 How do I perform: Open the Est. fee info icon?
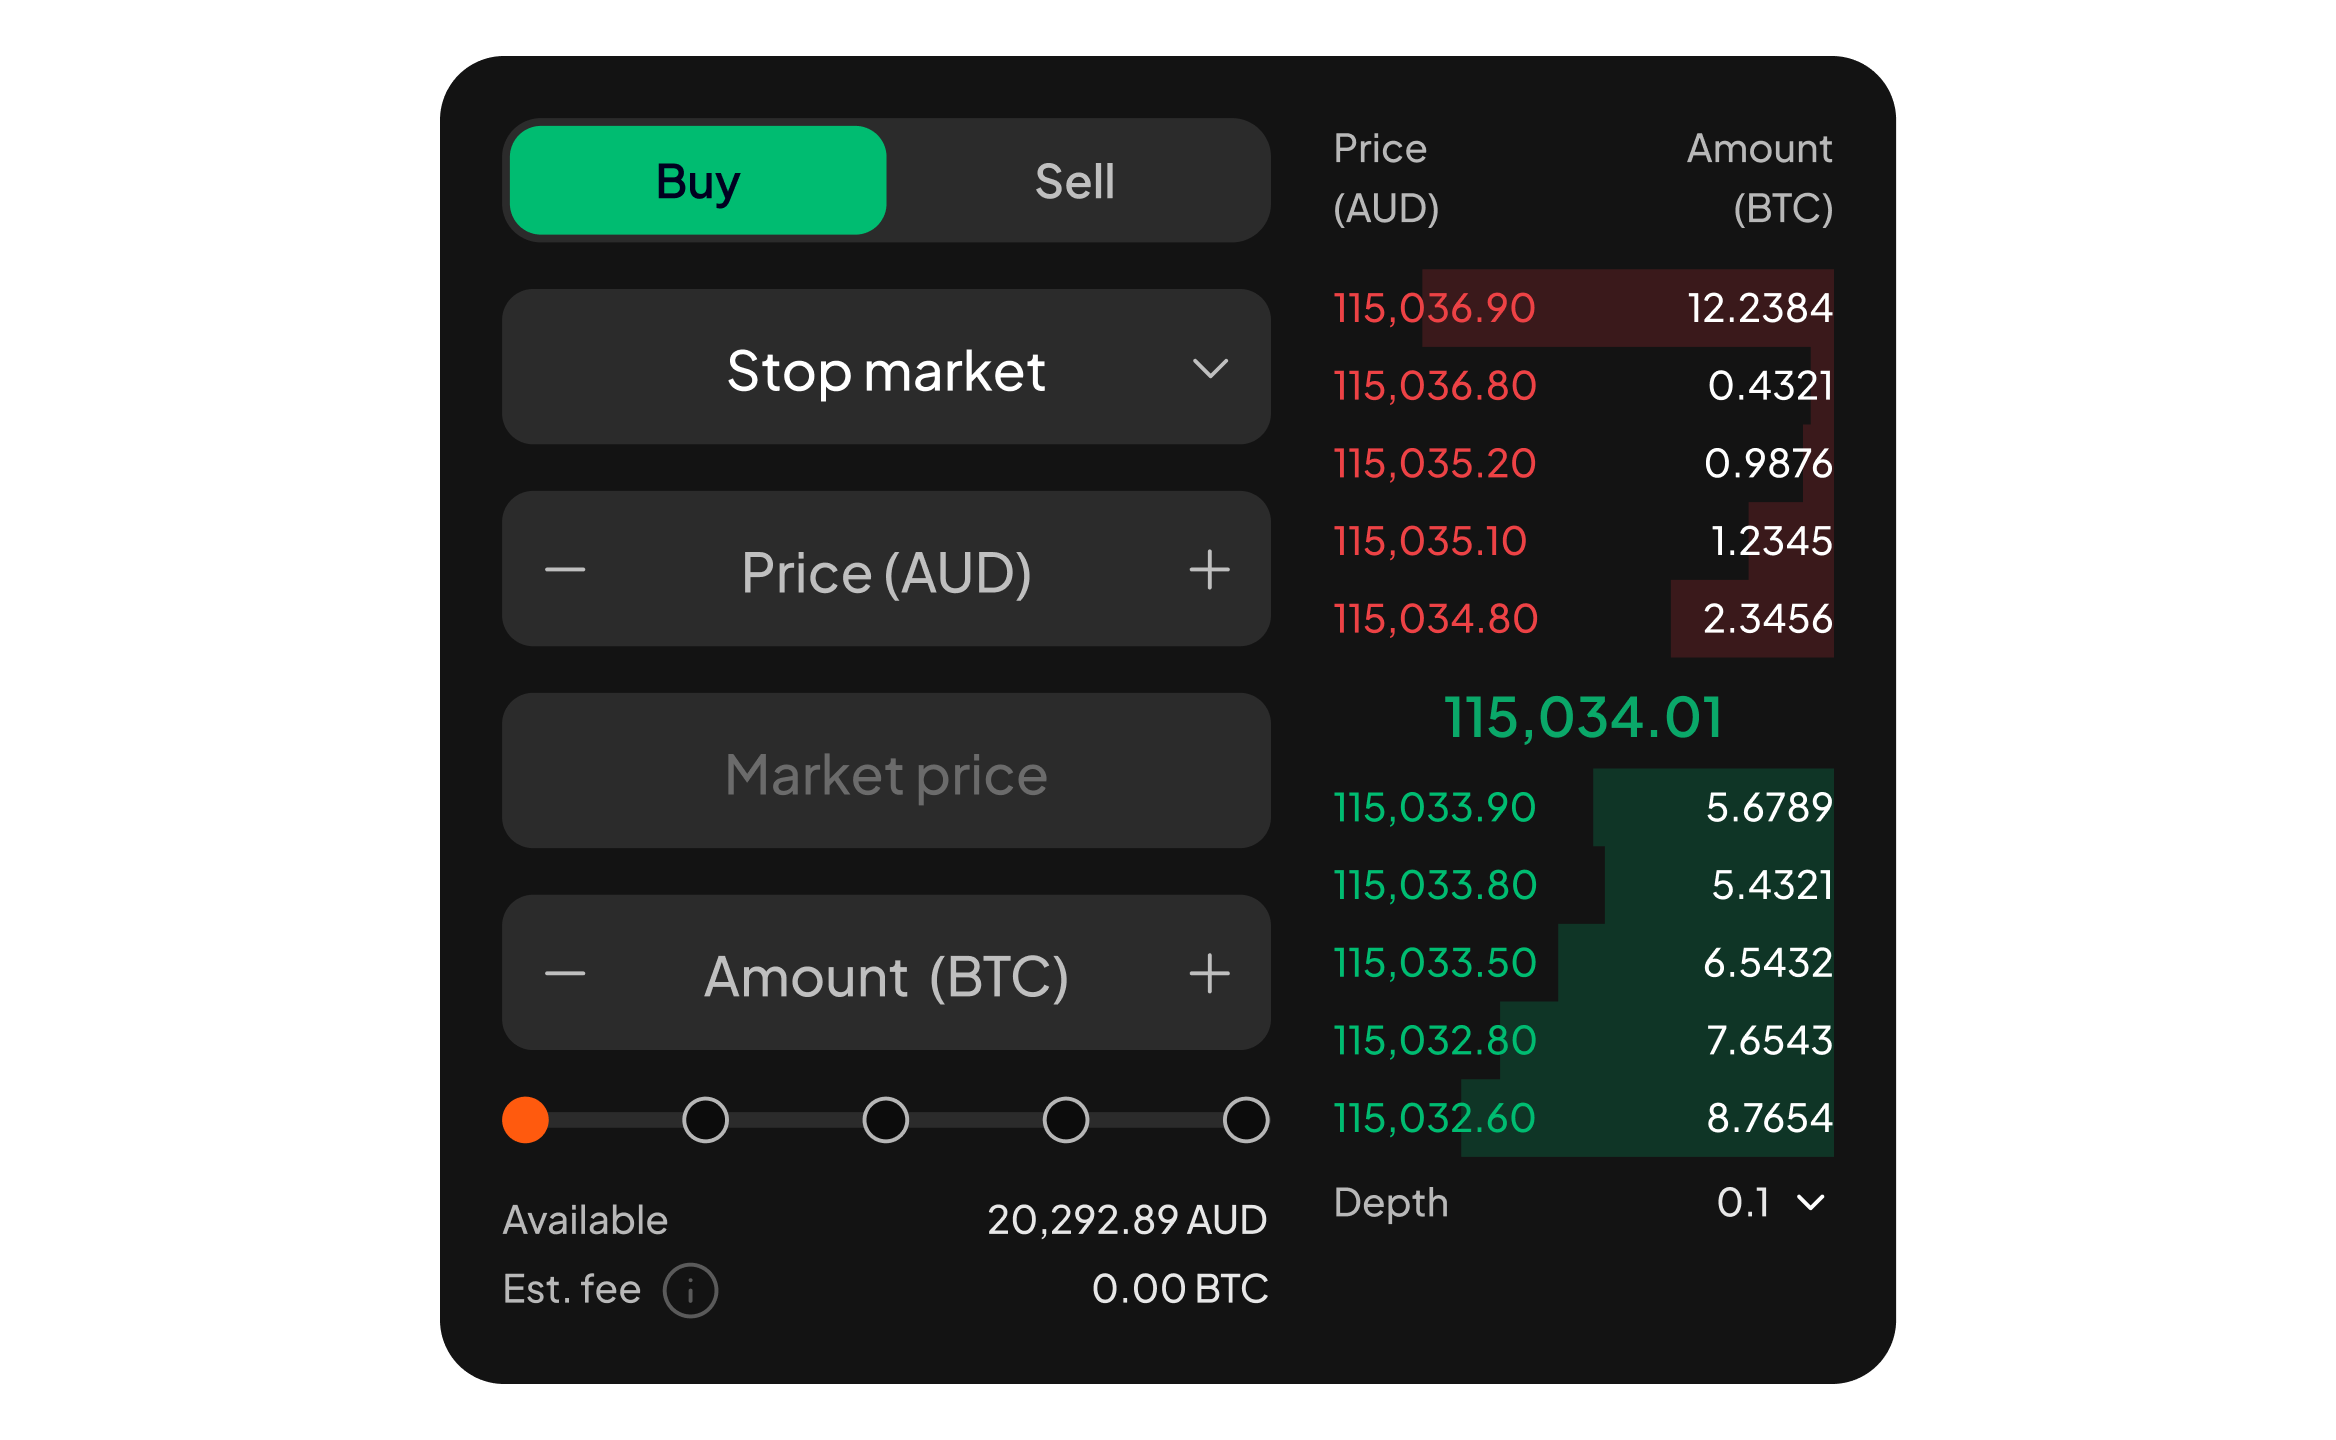pos(690,1290)
